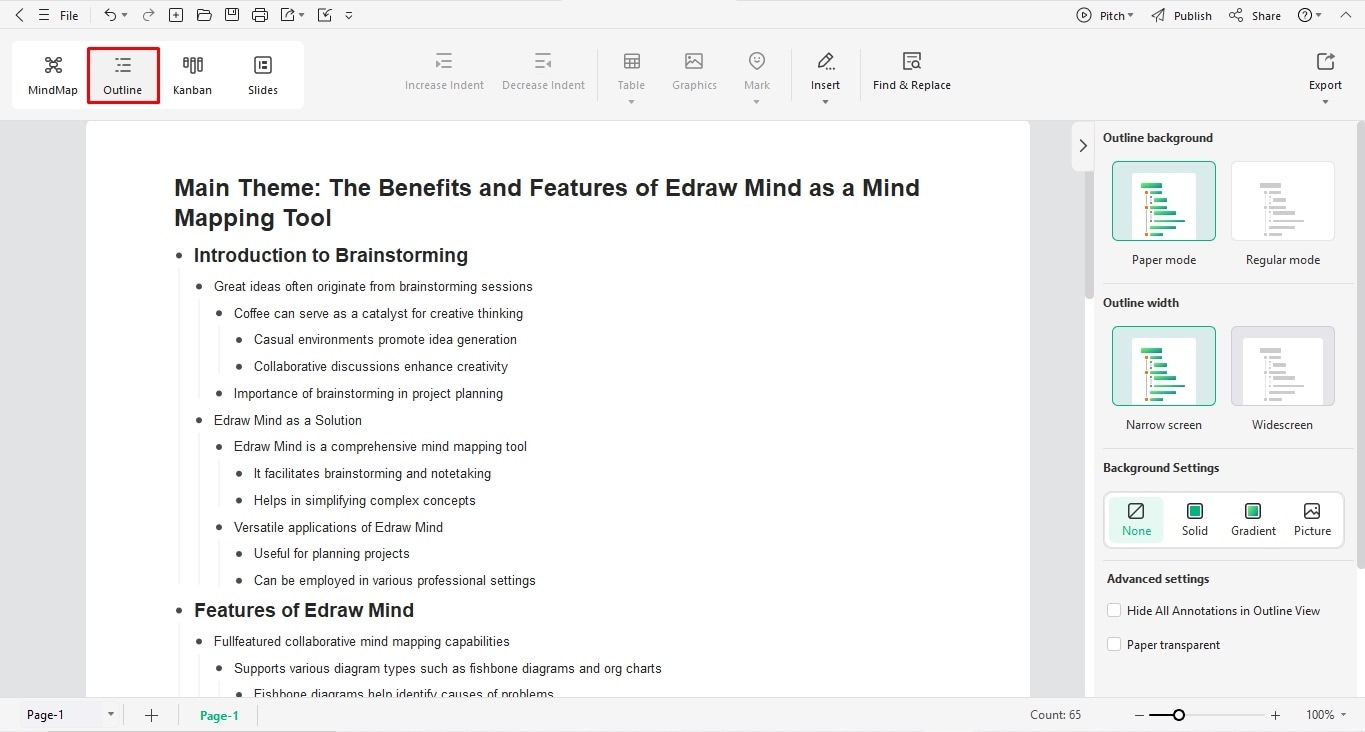Choose Widescreen outline width
This screenshot has height=732, width=1365.
pos(1283,366)
